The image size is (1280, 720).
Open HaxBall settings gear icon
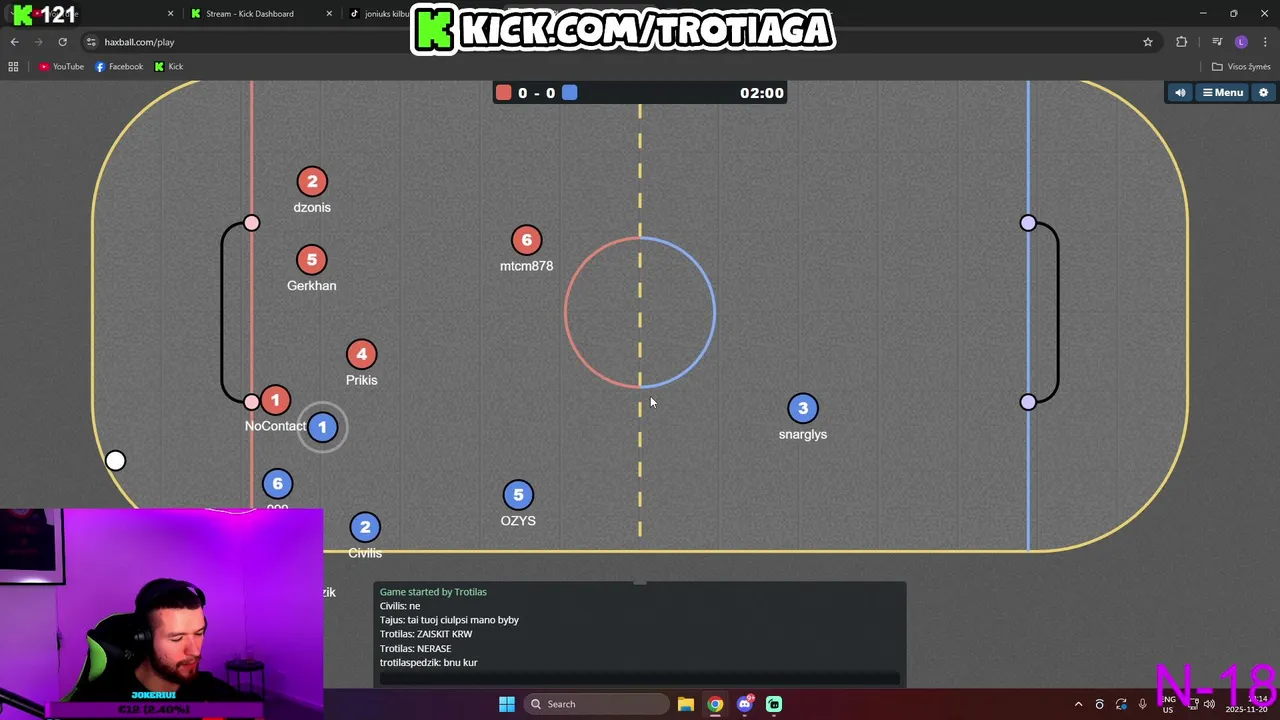click(1263, 92)
